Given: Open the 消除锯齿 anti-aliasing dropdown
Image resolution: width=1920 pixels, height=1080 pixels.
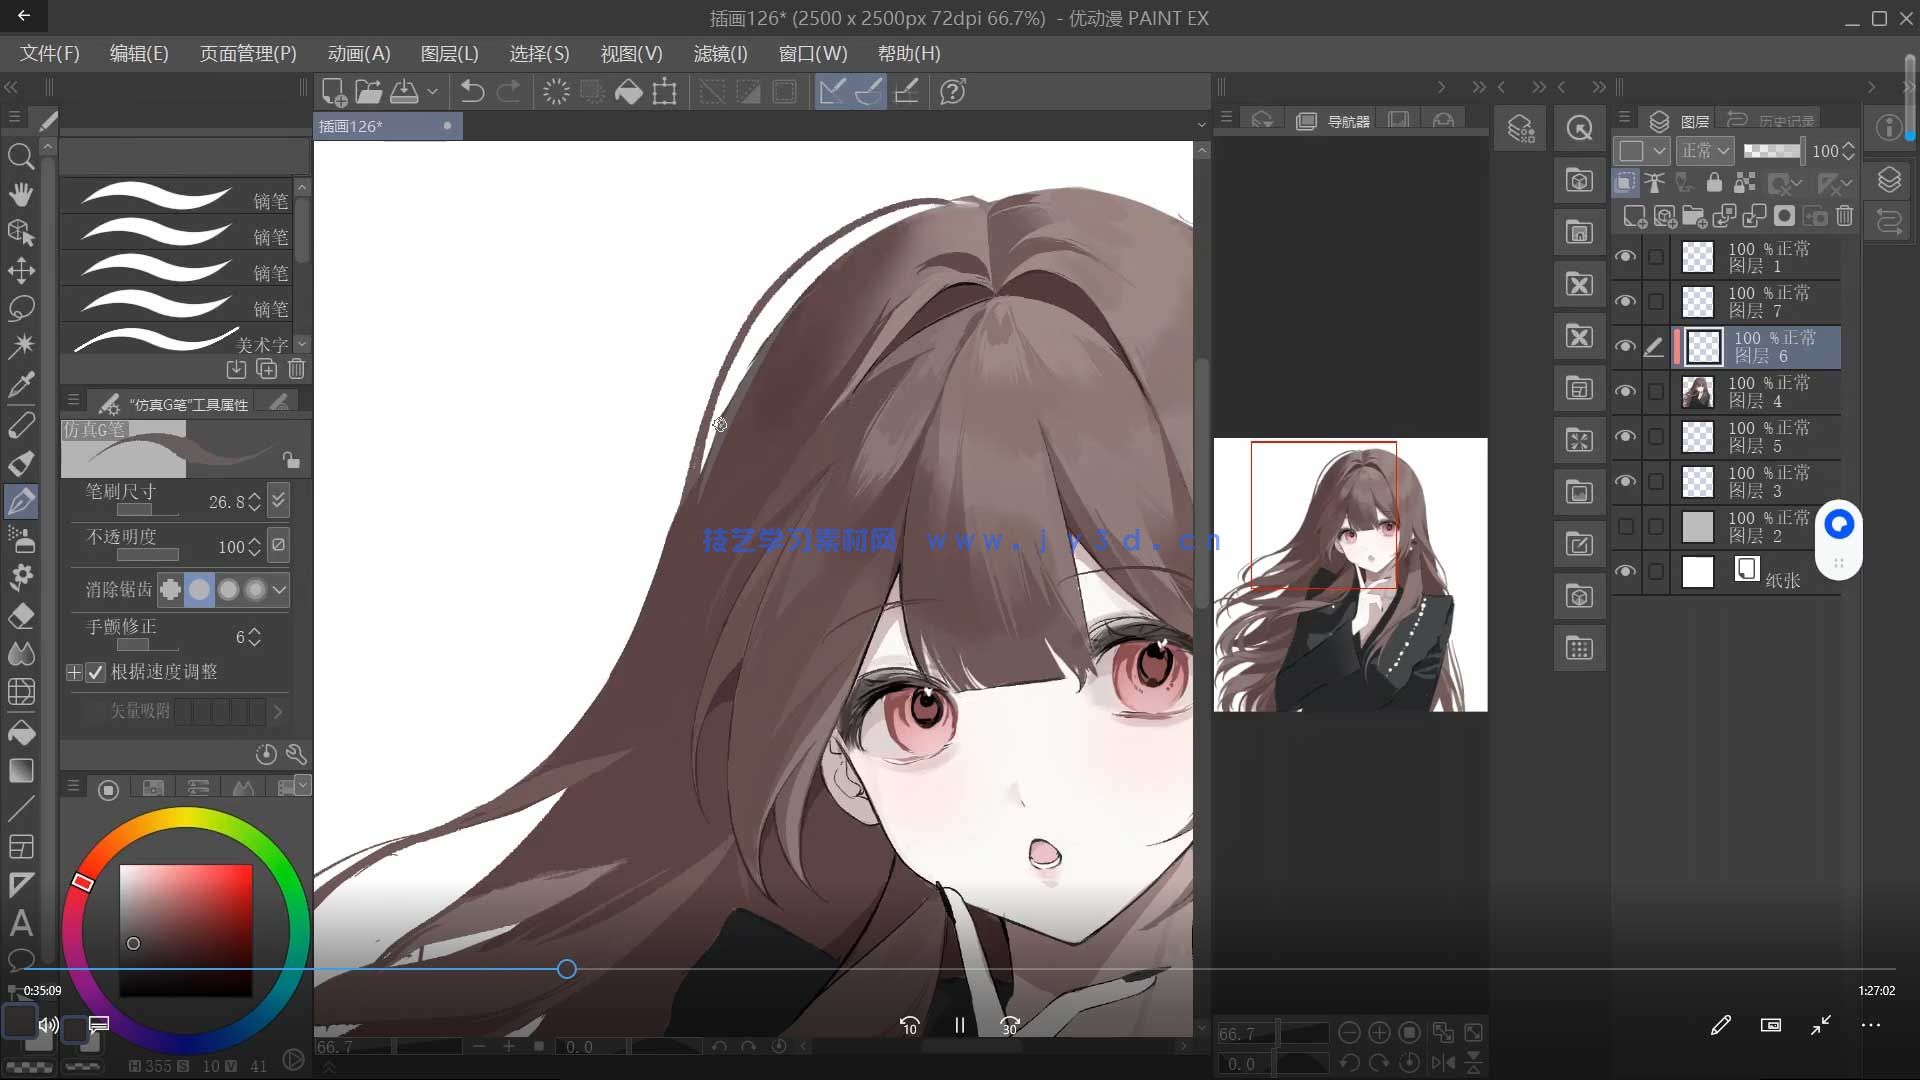Looking at the screenshot, I should [x=280, y=590].
